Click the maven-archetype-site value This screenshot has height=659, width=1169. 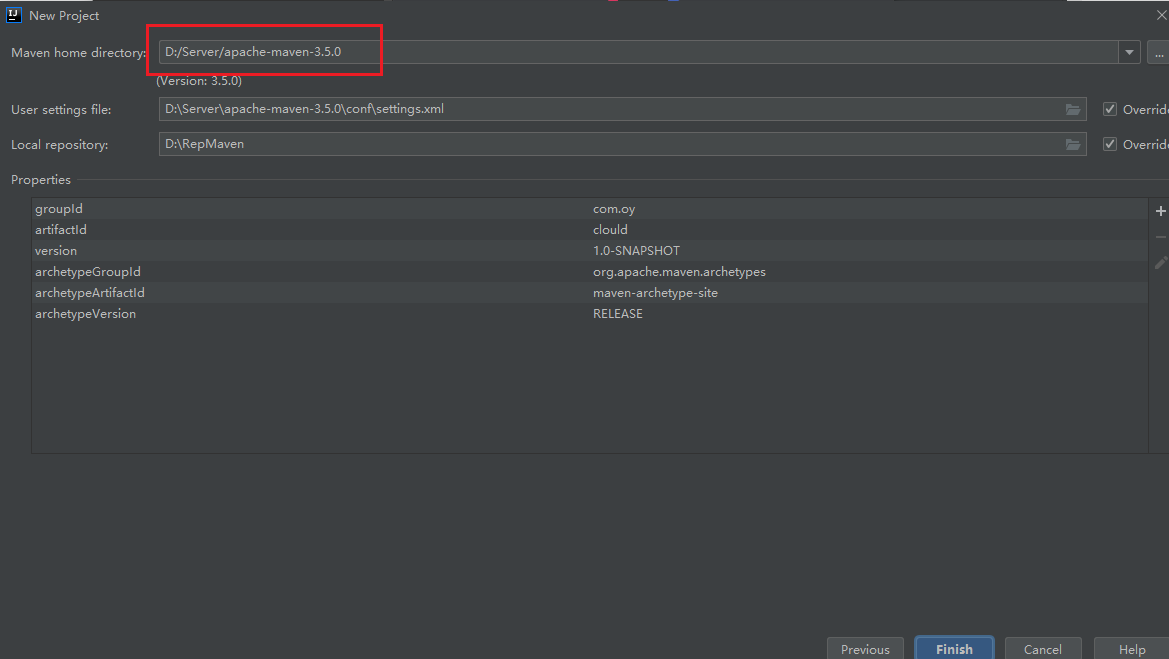click(655, 293)
